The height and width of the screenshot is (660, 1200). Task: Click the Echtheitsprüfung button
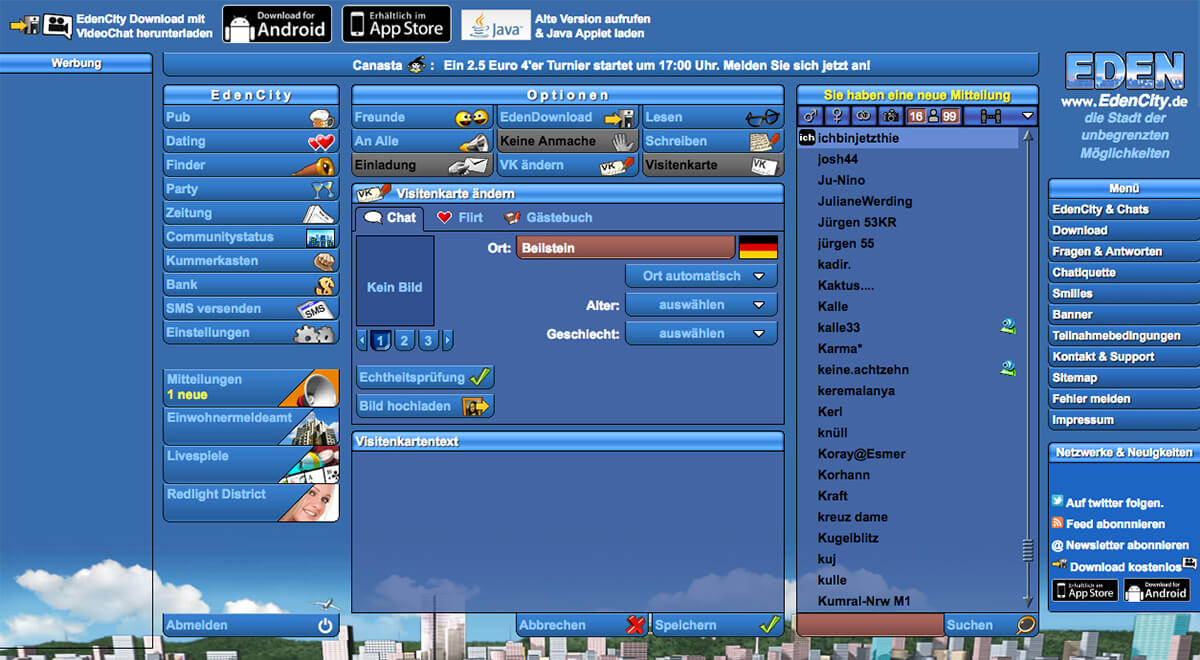[425, 378]
